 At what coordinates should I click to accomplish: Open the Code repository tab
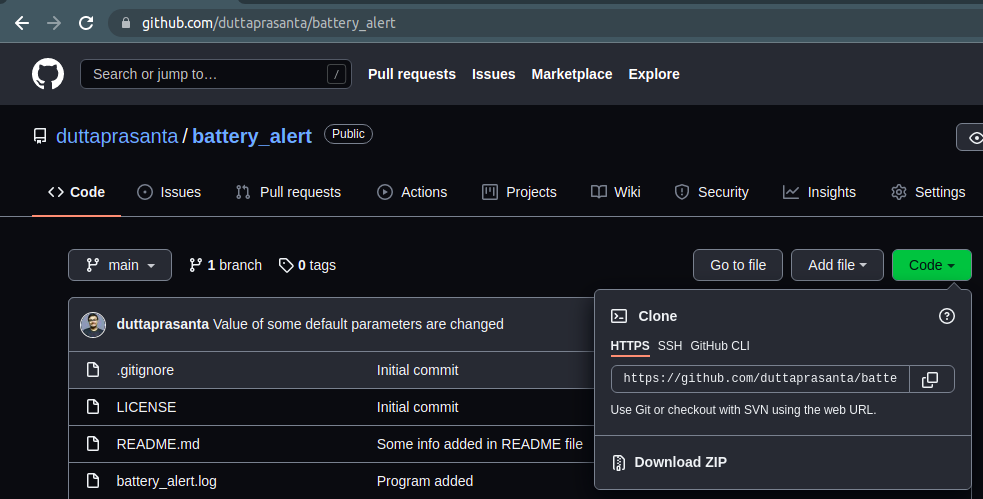[76, 192]
